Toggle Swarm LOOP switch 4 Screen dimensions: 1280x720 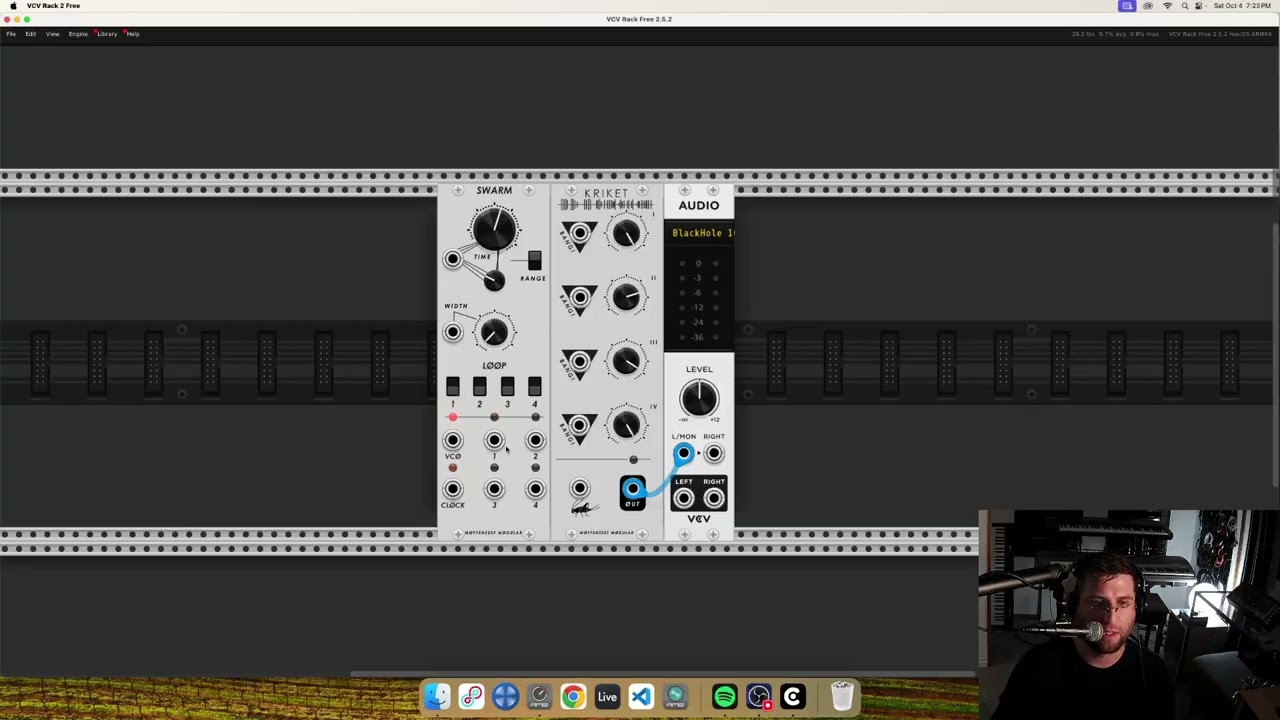[534, 386]
